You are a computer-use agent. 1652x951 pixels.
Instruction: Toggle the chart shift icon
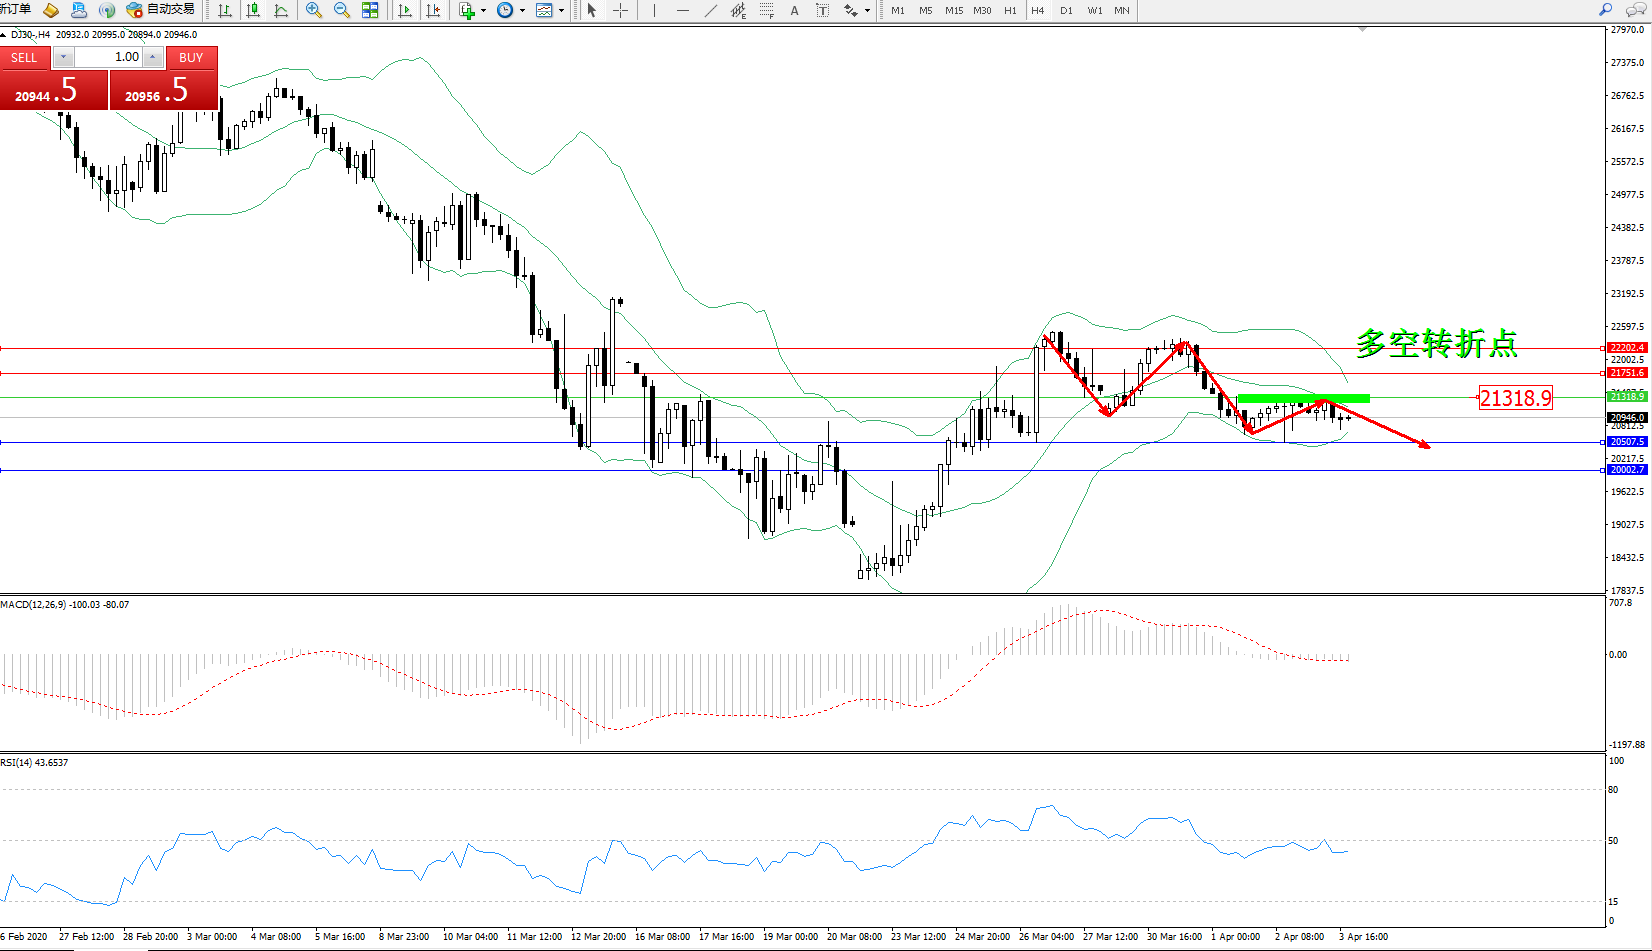tap(433, 10)
